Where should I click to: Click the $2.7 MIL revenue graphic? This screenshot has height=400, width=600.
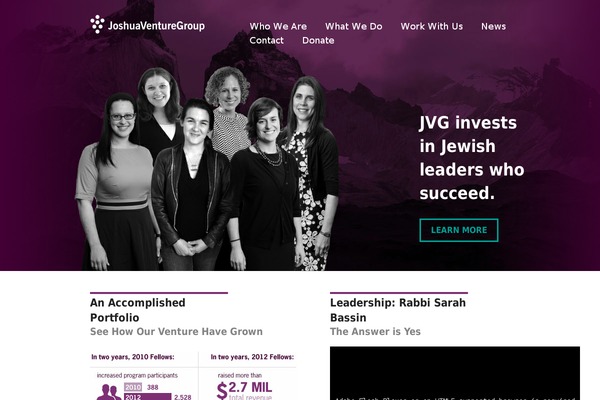[245, 390]
